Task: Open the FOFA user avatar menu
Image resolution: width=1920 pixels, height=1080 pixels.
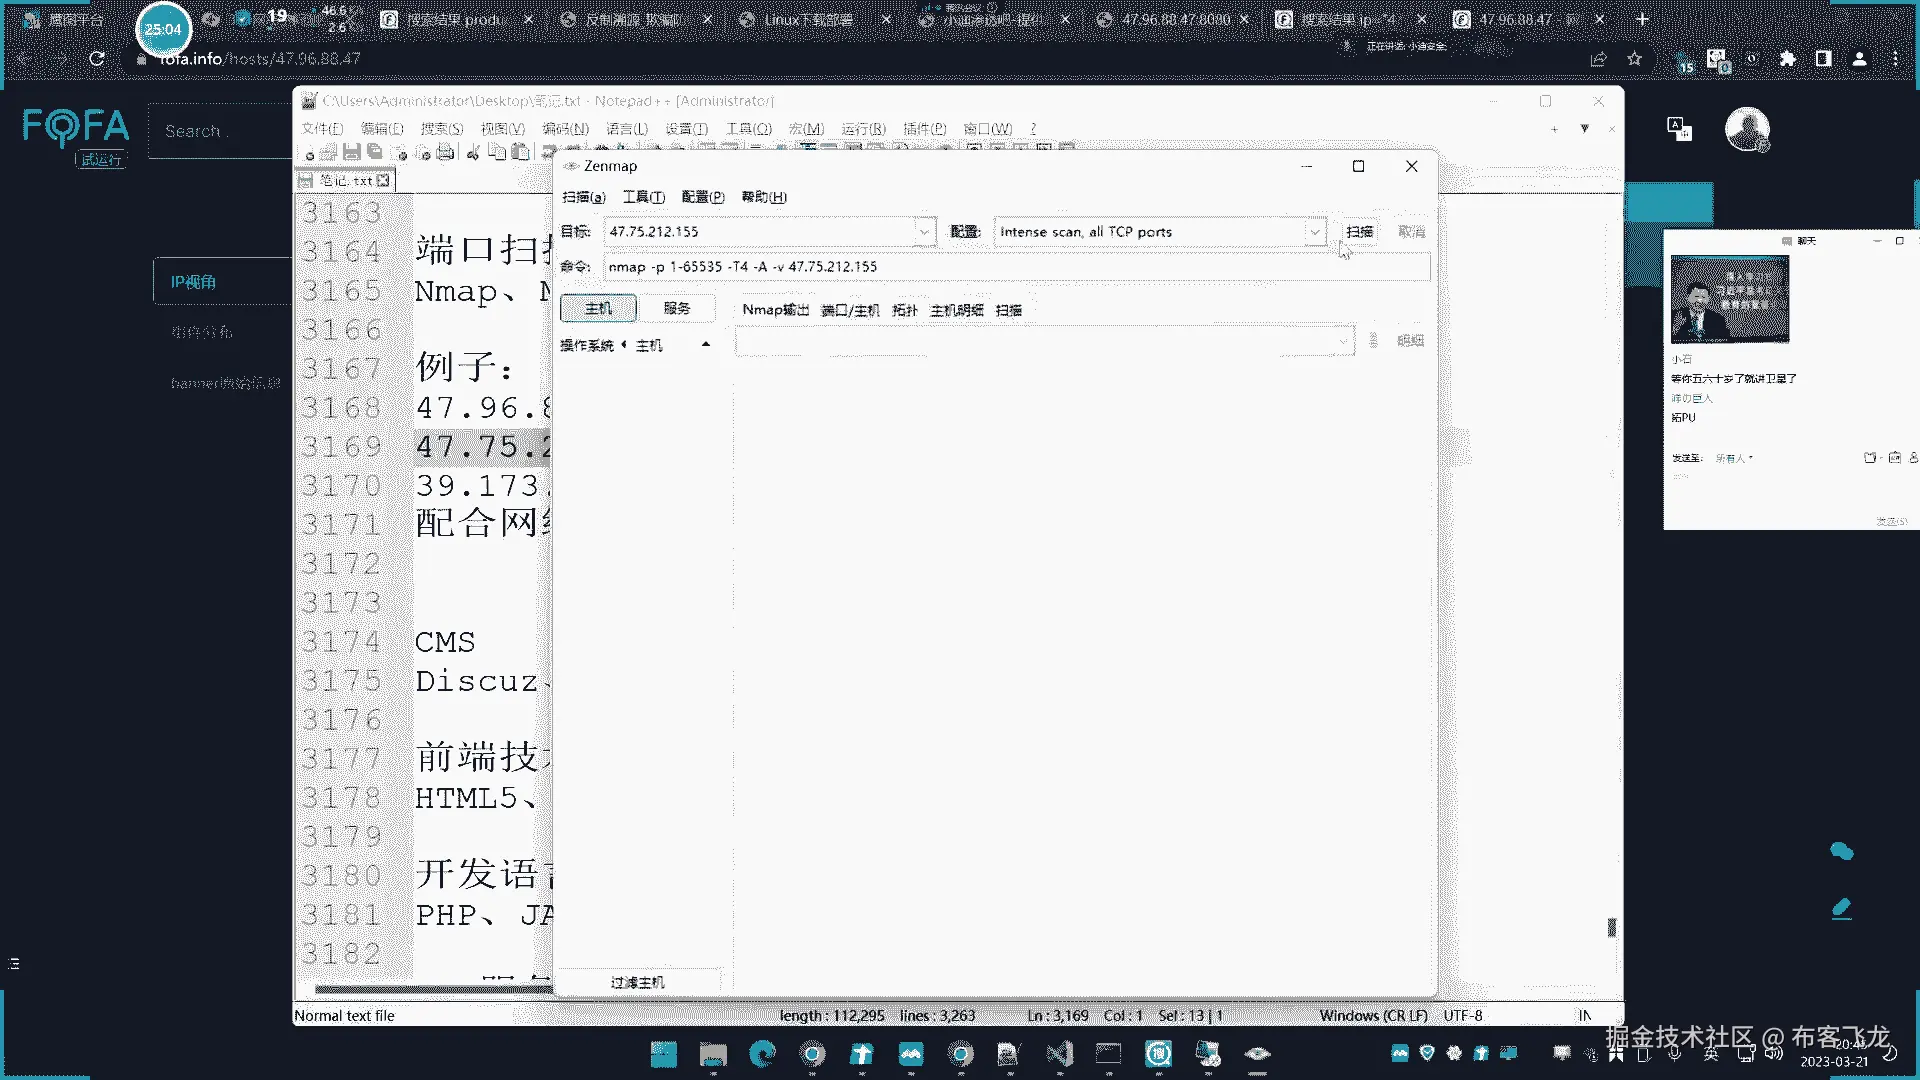Action: [1747, 129]
